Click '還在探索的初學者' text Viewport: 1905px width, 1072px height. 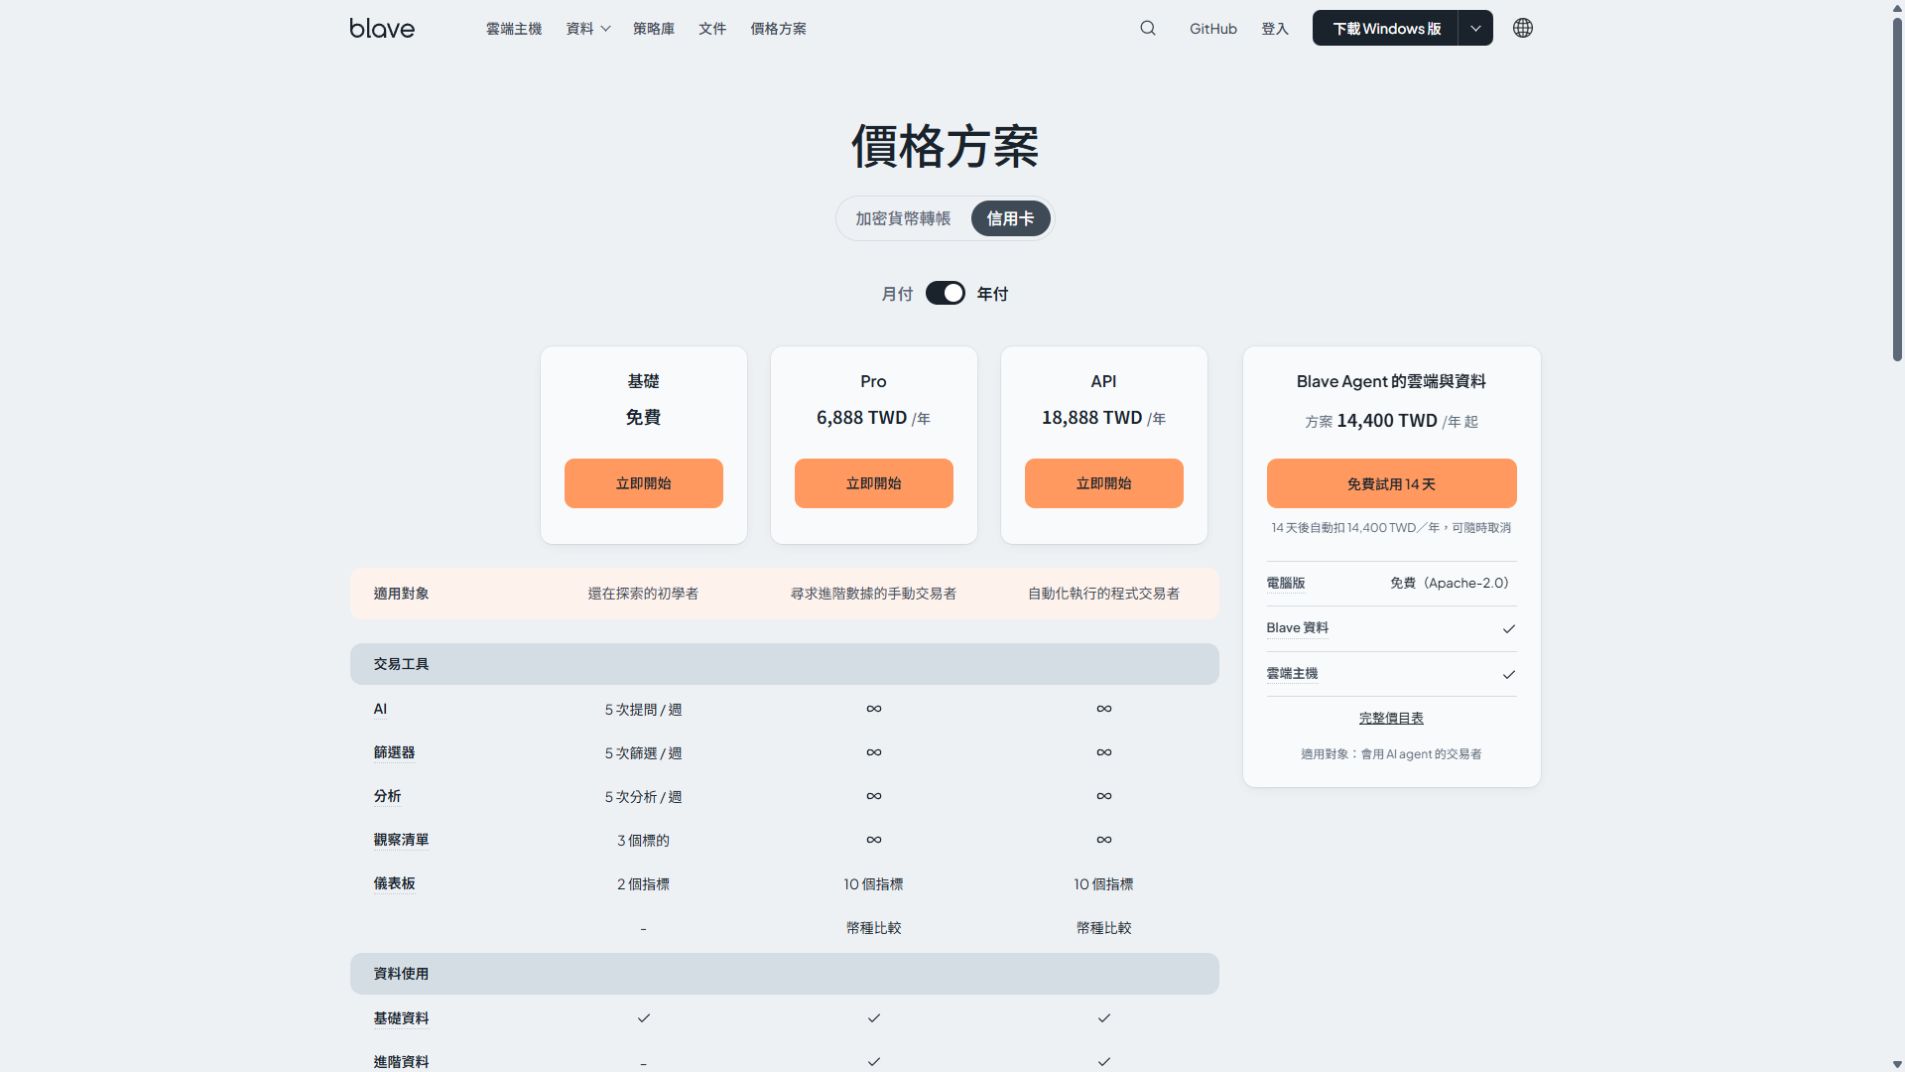pyautogui.click(x=643, y=593)
